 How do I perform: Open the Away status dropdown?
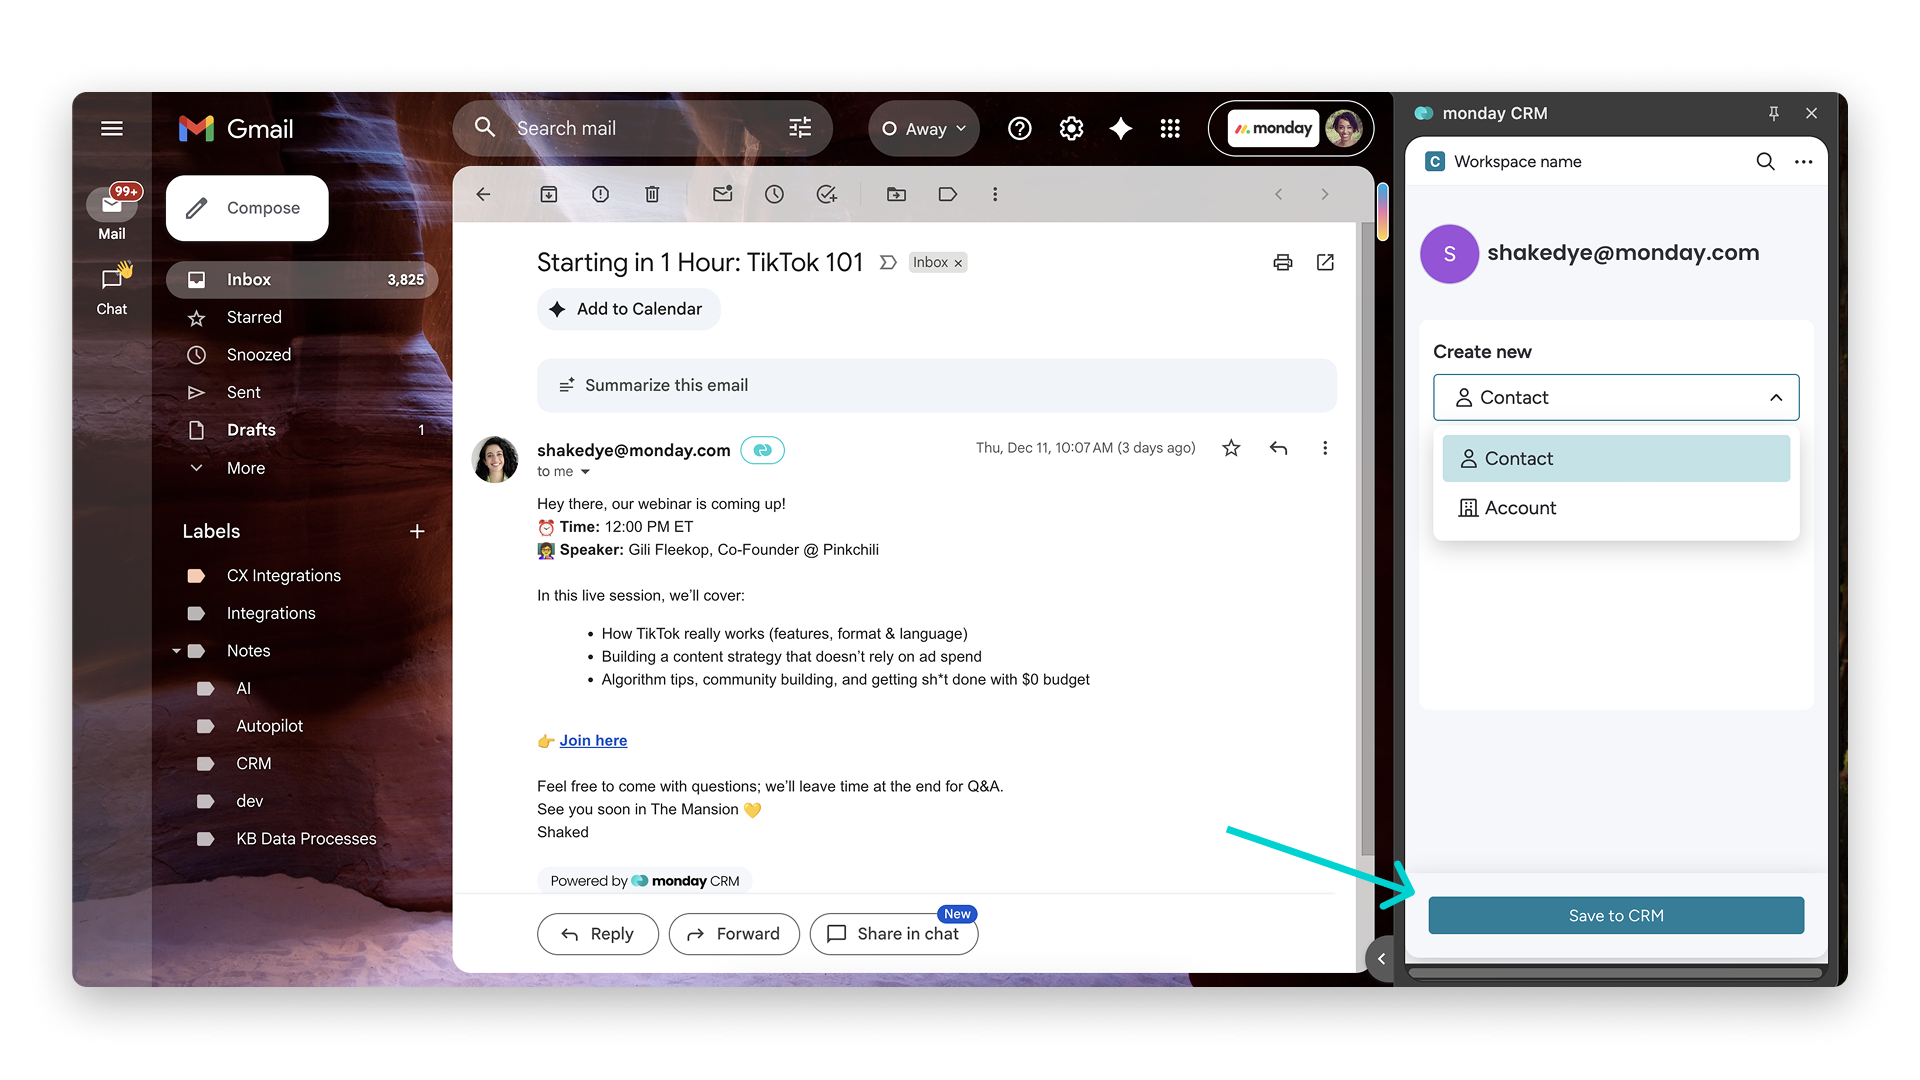point(923,128)
